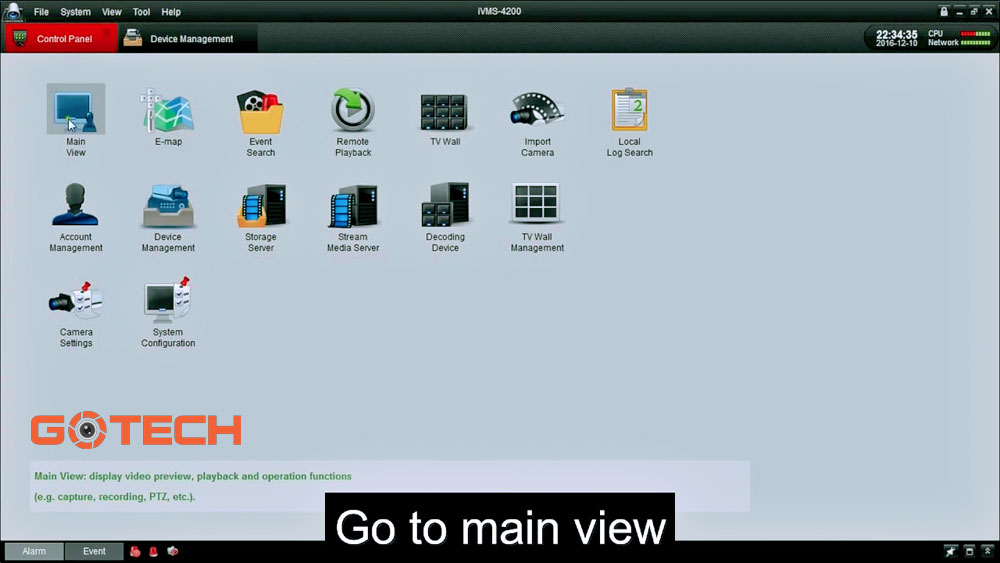1000x563 pixels.
Task: Open the File menu
Action: tap(41, 12)
